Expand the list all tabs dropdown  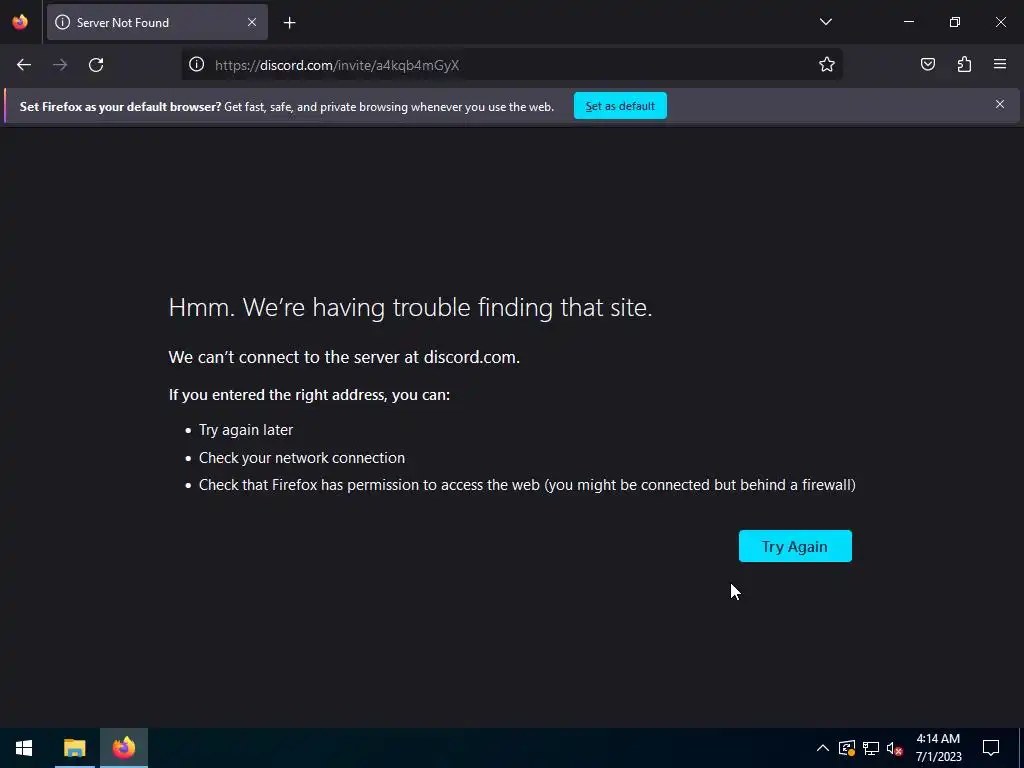[825, 22]
